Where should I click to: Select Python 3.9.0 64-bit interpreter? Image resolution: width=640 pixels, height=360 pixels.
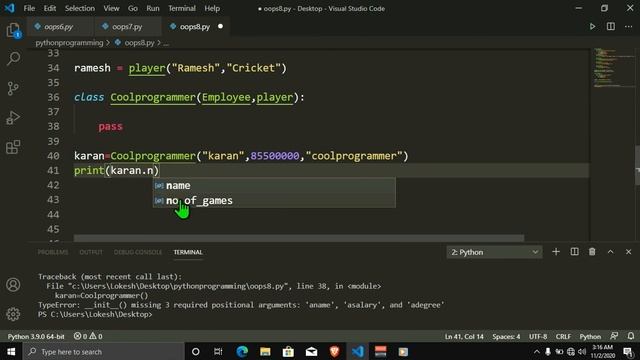pyautogui.click(x=36, y=336)
